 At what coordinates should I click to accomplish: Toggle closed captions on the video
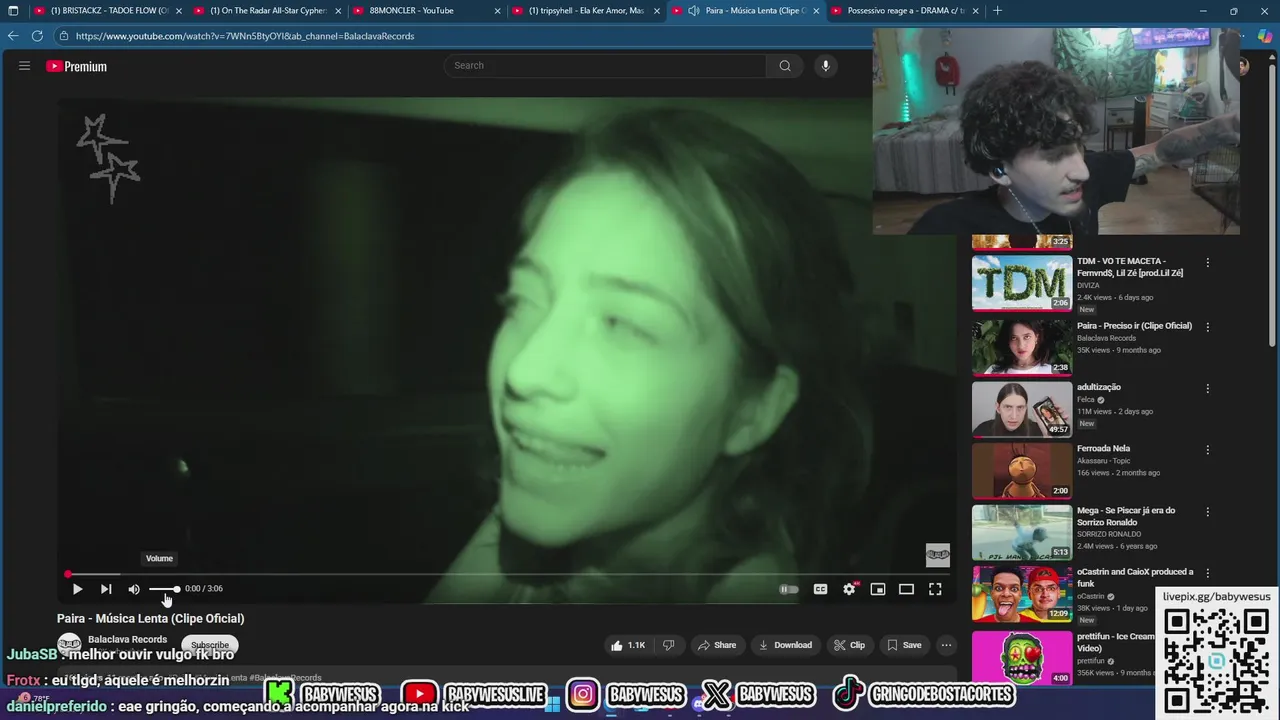820,589
